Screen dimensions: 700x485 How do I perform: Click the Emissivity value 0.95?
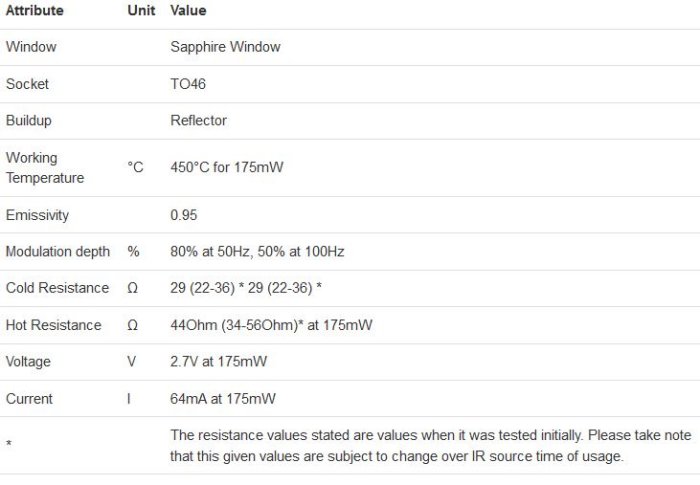[183, 215]
